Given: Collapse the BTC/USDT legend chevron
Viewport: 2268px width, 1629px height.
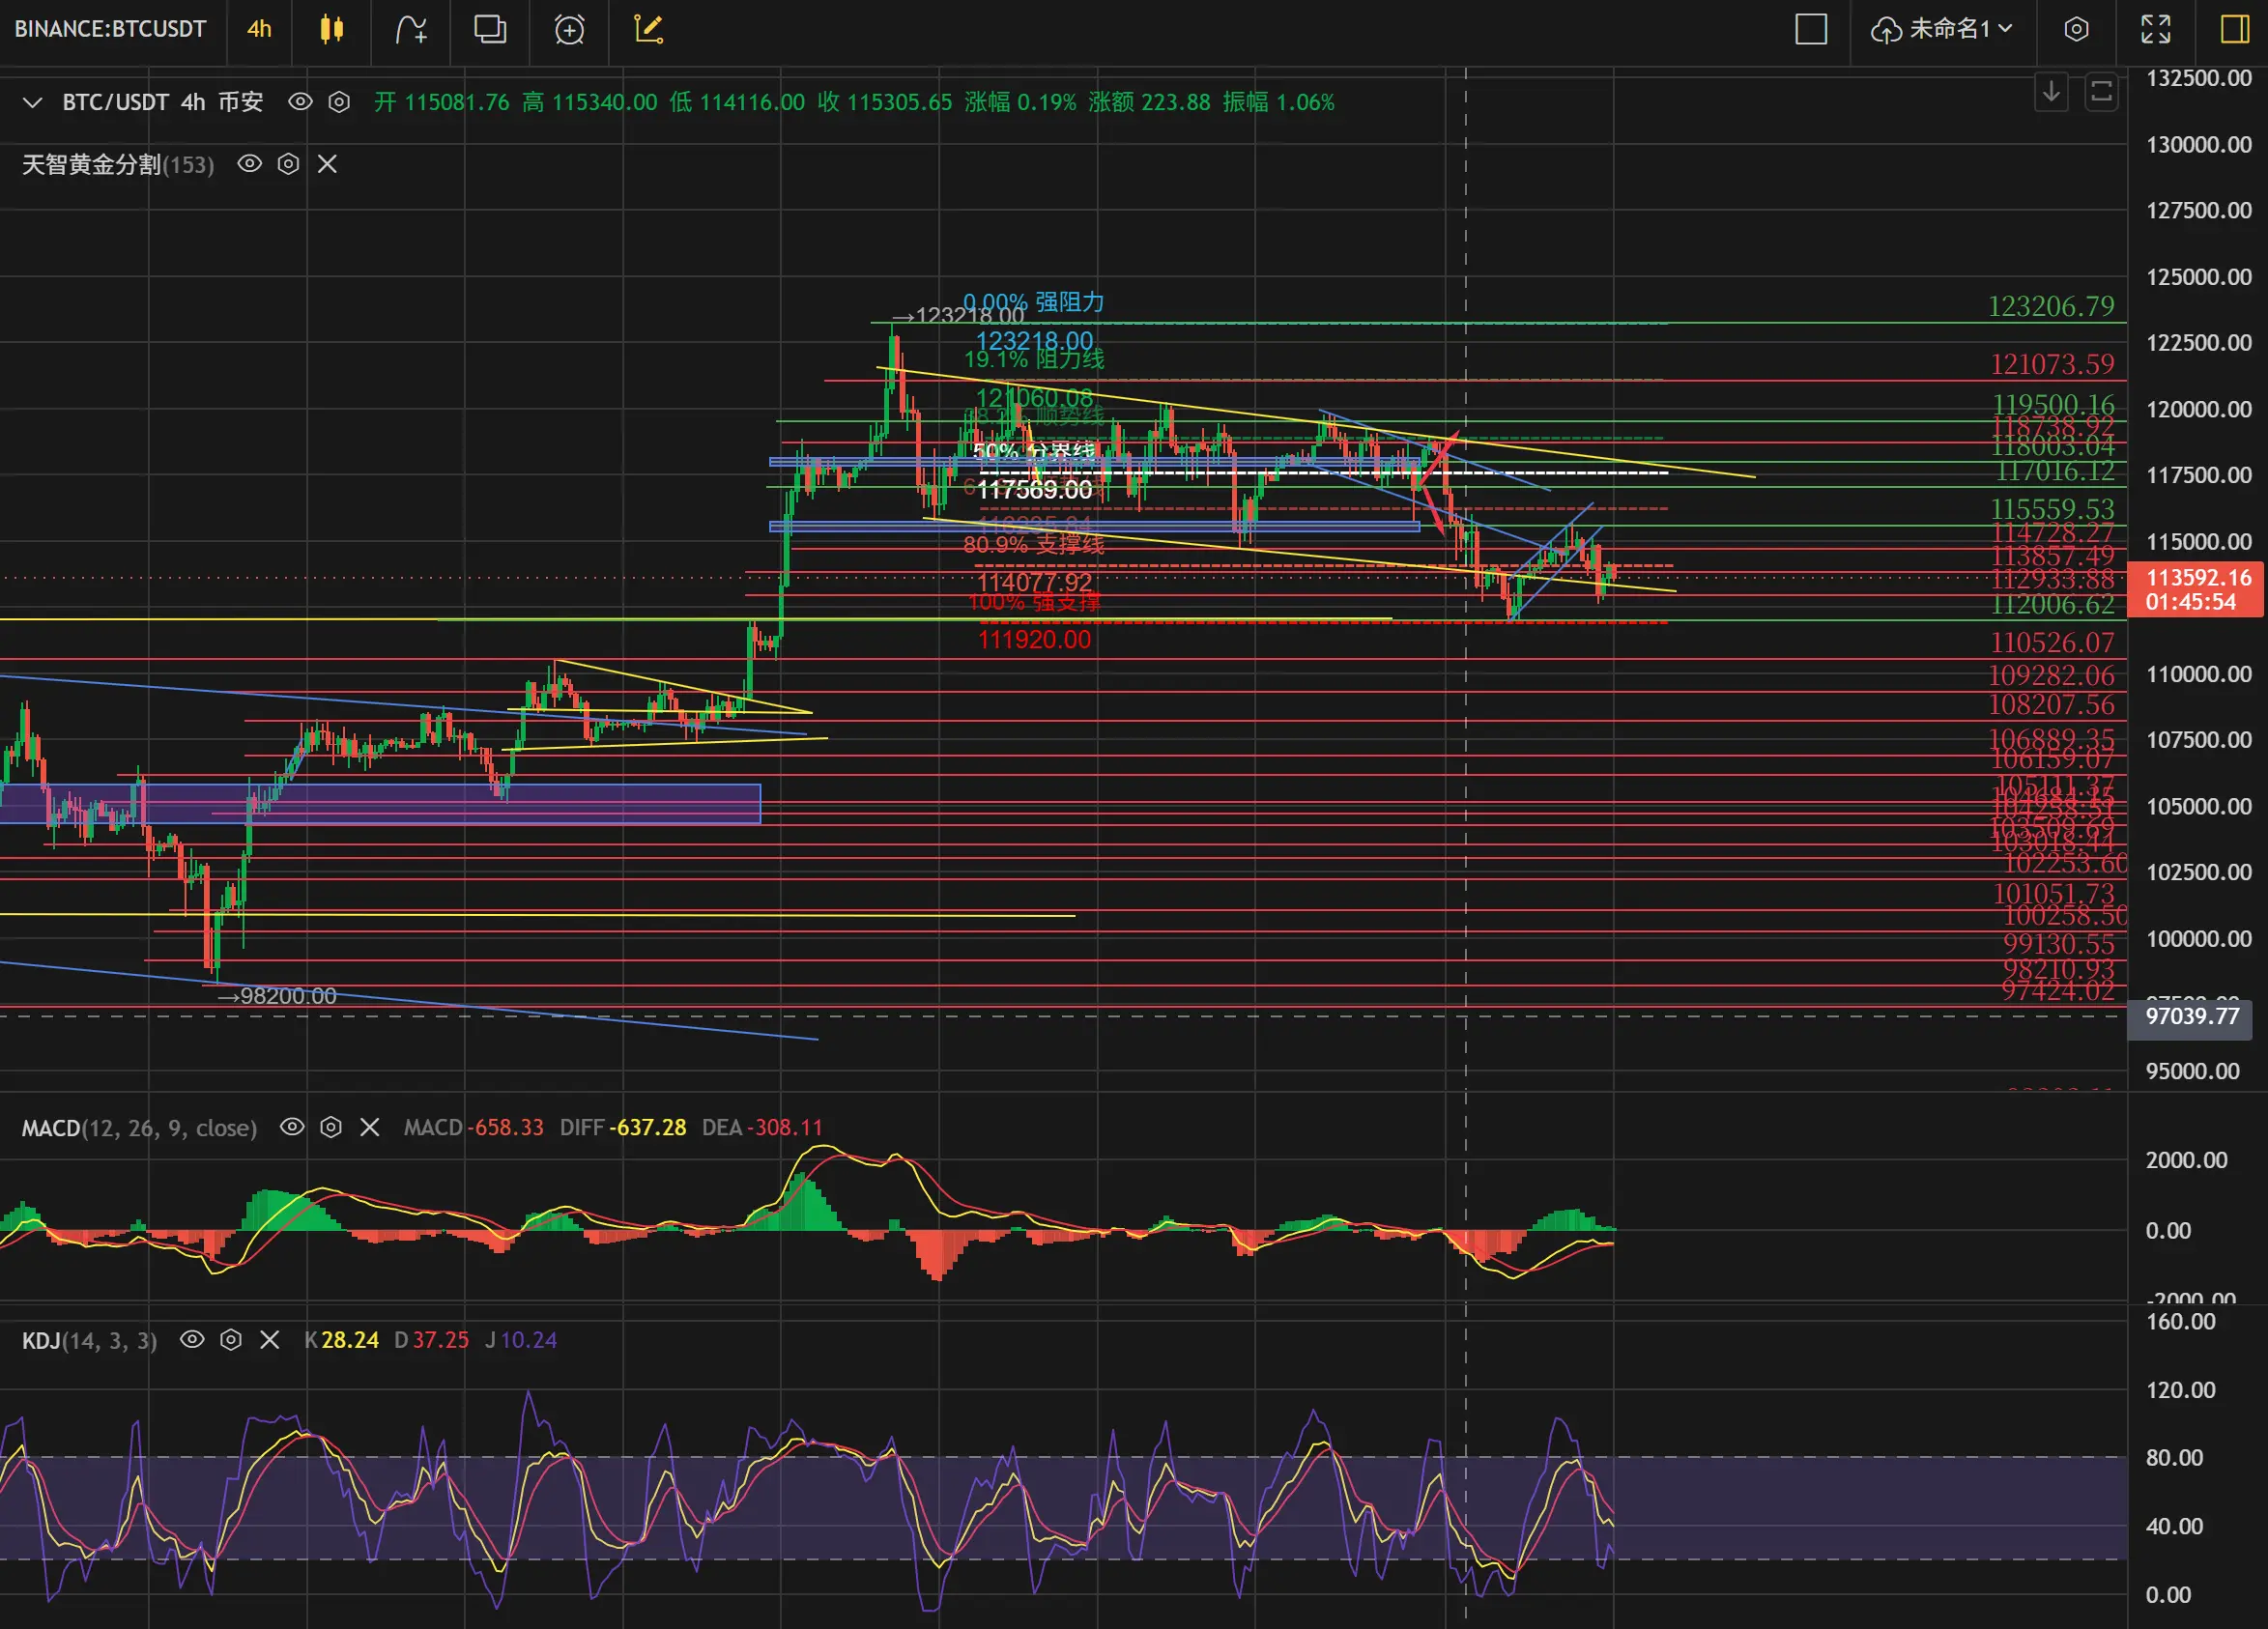Looking at the screenshot, I should click(x=32, y=102).
